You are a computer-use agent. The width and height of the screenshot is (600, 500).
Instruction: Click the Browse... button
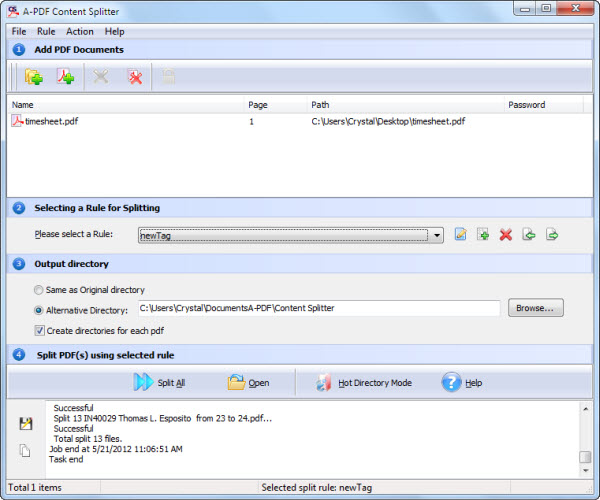coord(536,308)
